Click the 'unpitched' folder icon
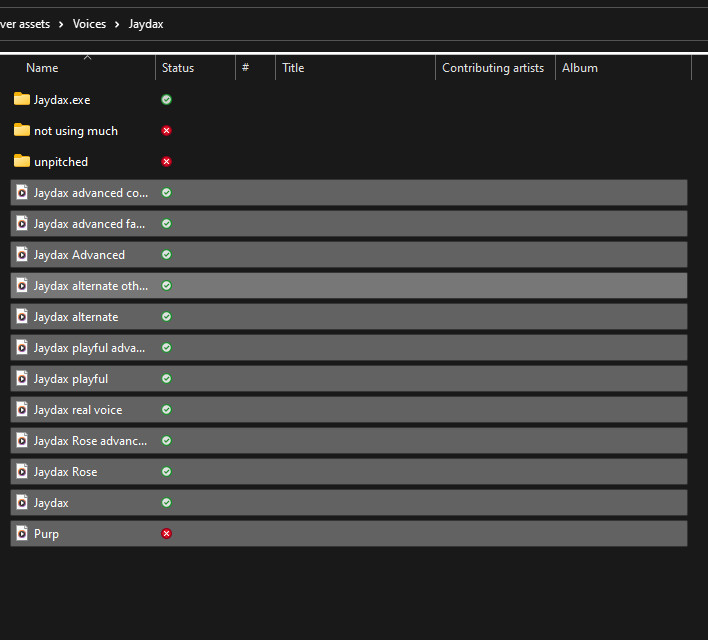 pyautogui.click(x=22, y=161)
